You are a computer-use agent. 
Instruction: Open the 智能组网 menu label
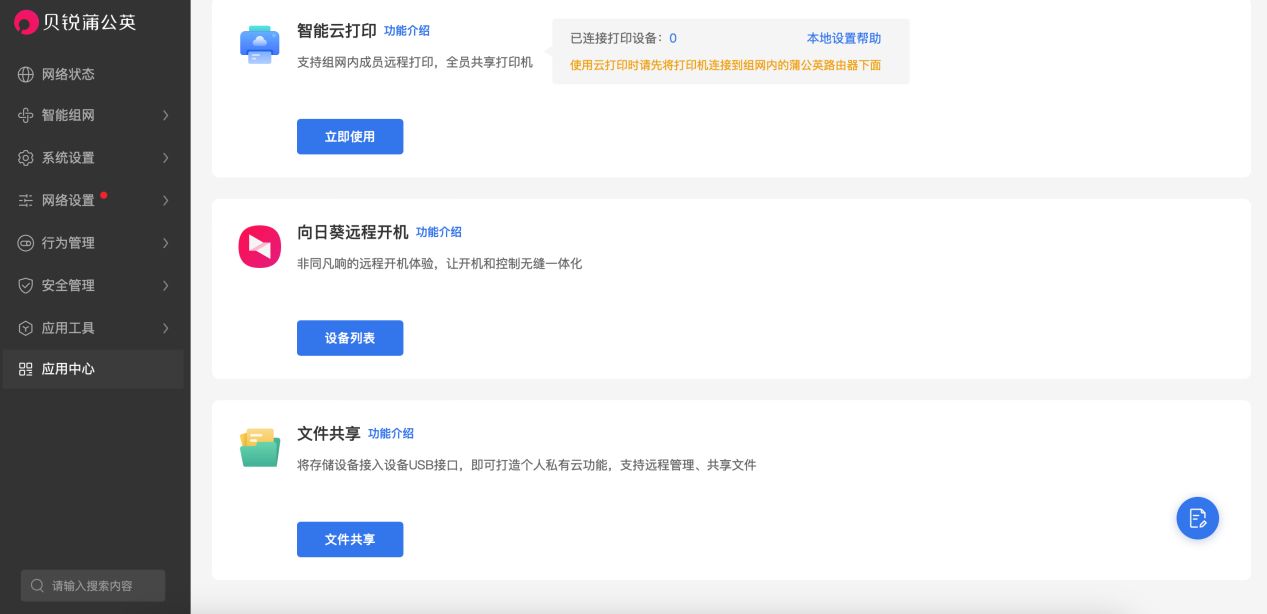(x=68, y=115)
